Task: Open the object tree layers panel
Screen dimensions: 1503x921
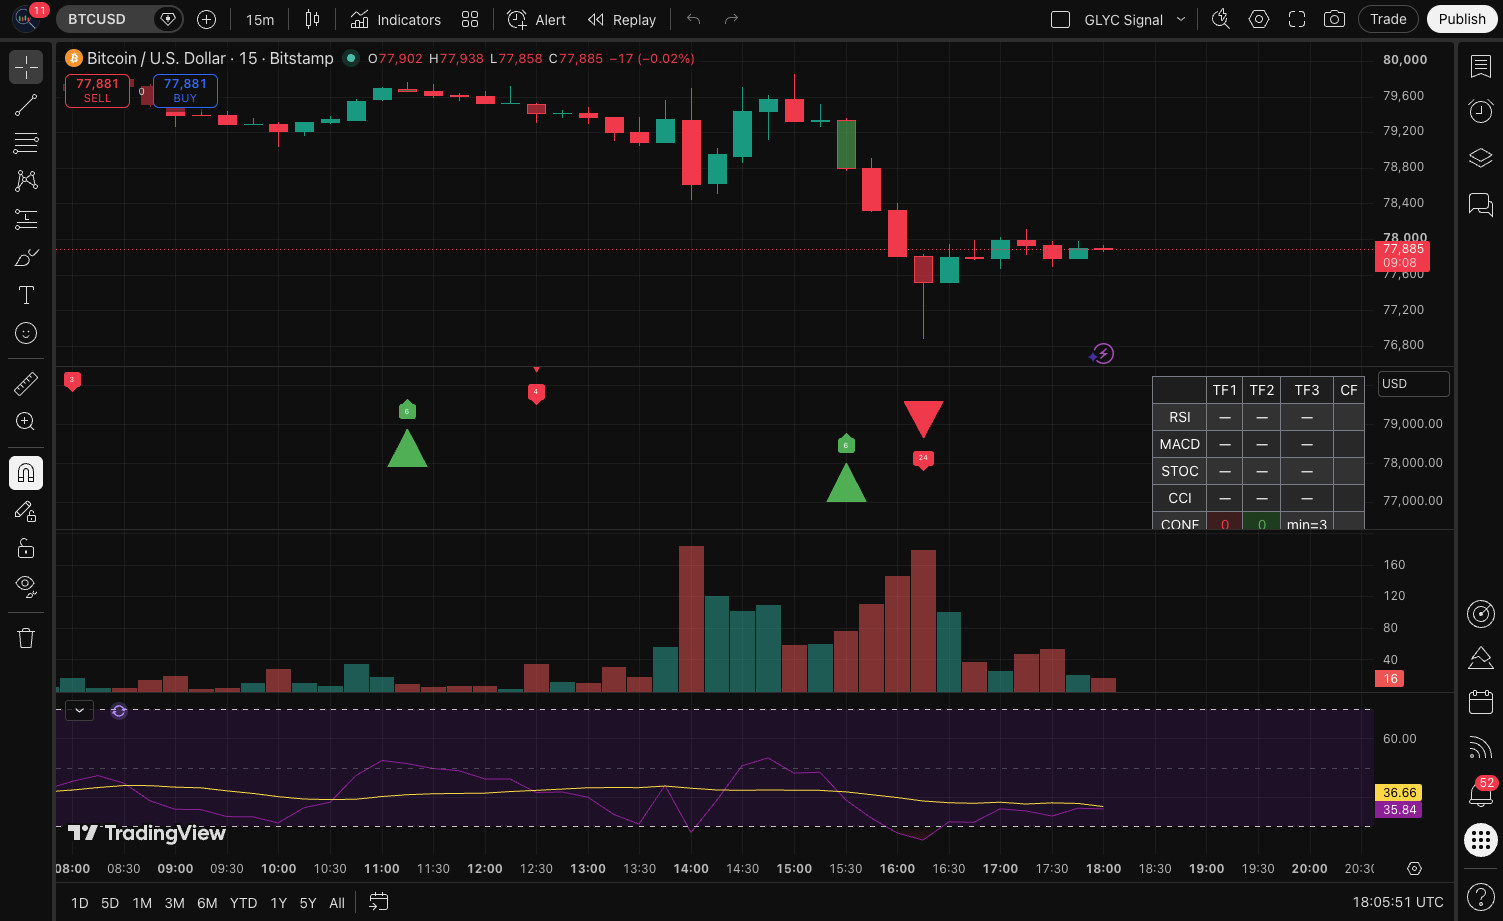Action: 1481,158
